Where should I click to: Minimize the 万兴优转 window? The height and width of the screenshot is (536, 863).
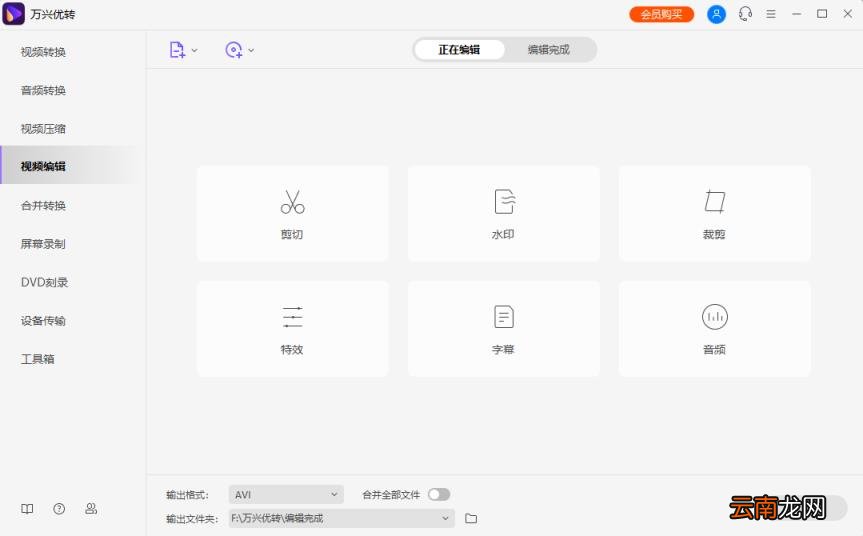tap(796, 14)
